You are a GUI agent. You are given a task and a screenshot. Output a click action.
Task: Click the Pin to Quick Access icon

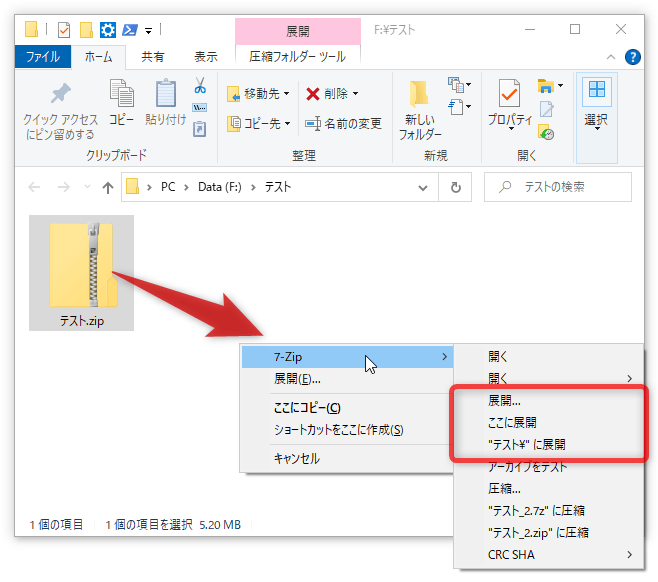click(61, 93)
